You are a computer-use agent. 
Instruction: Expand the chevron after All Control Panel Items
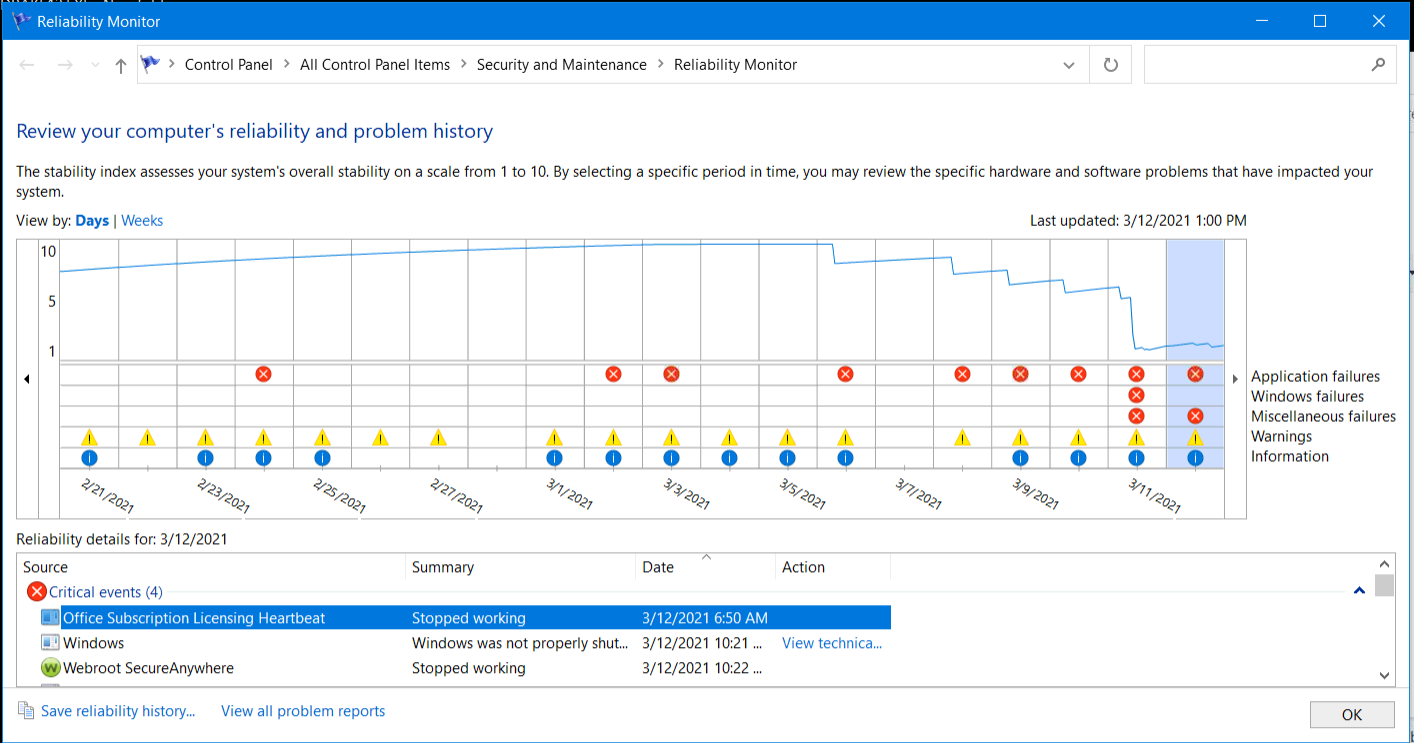click(464, 65)
